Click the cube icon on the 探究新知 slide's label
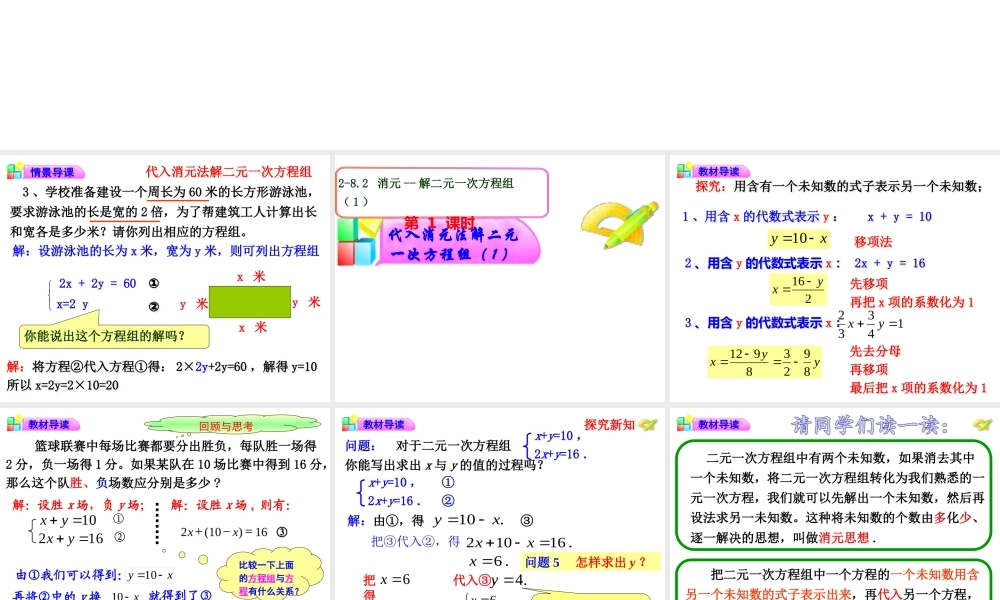1000x600 pixels. point(349,423)
